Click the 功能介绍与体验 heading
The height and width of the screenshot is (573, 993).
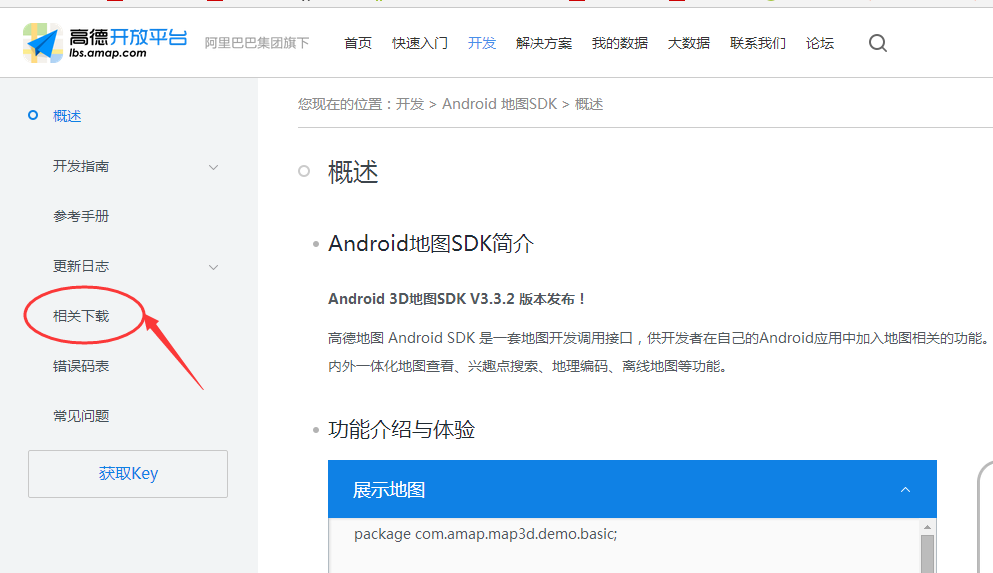[402, 429]
